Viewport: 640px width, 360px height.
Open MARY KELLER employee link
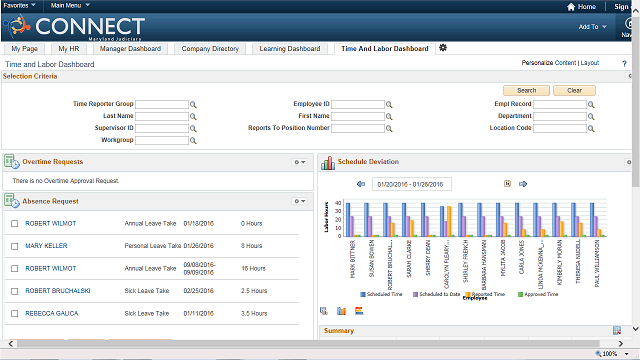[x=46, y=246]
